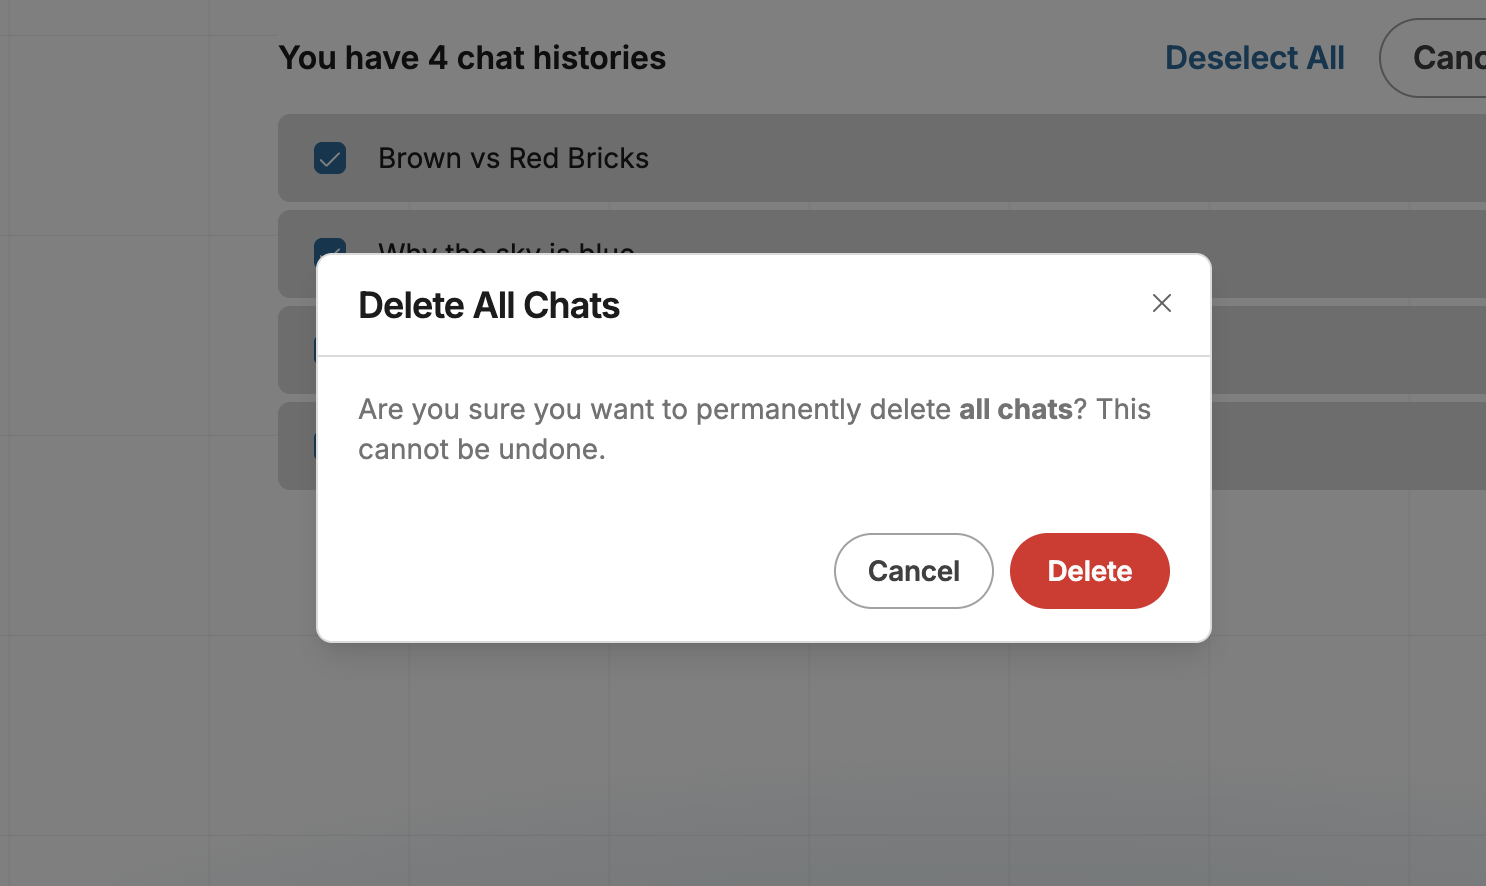
Task: Click the 'You have 4 chat histories' heading
Action: (x=472, y=58)
